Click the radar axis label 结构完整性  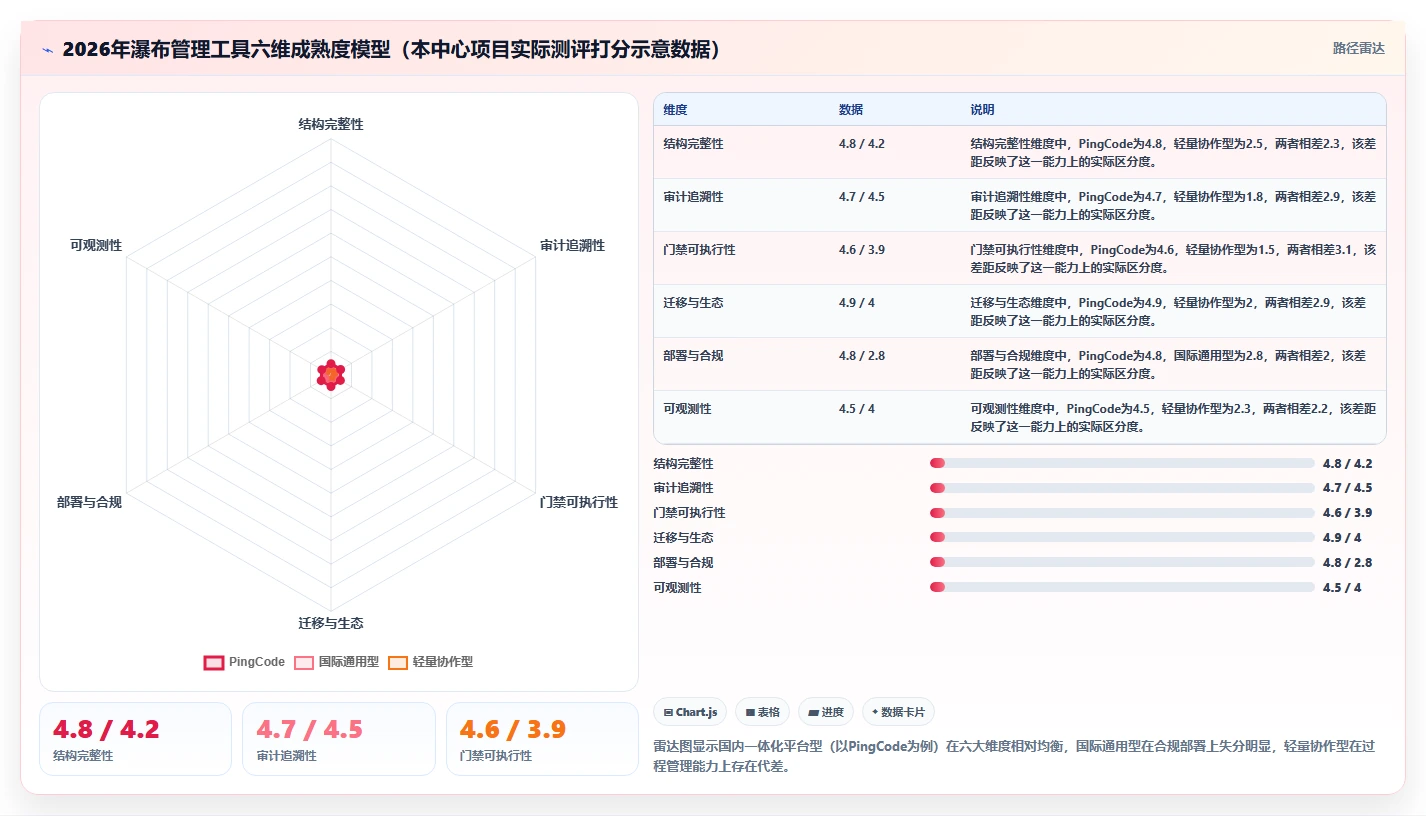[331, 125]
